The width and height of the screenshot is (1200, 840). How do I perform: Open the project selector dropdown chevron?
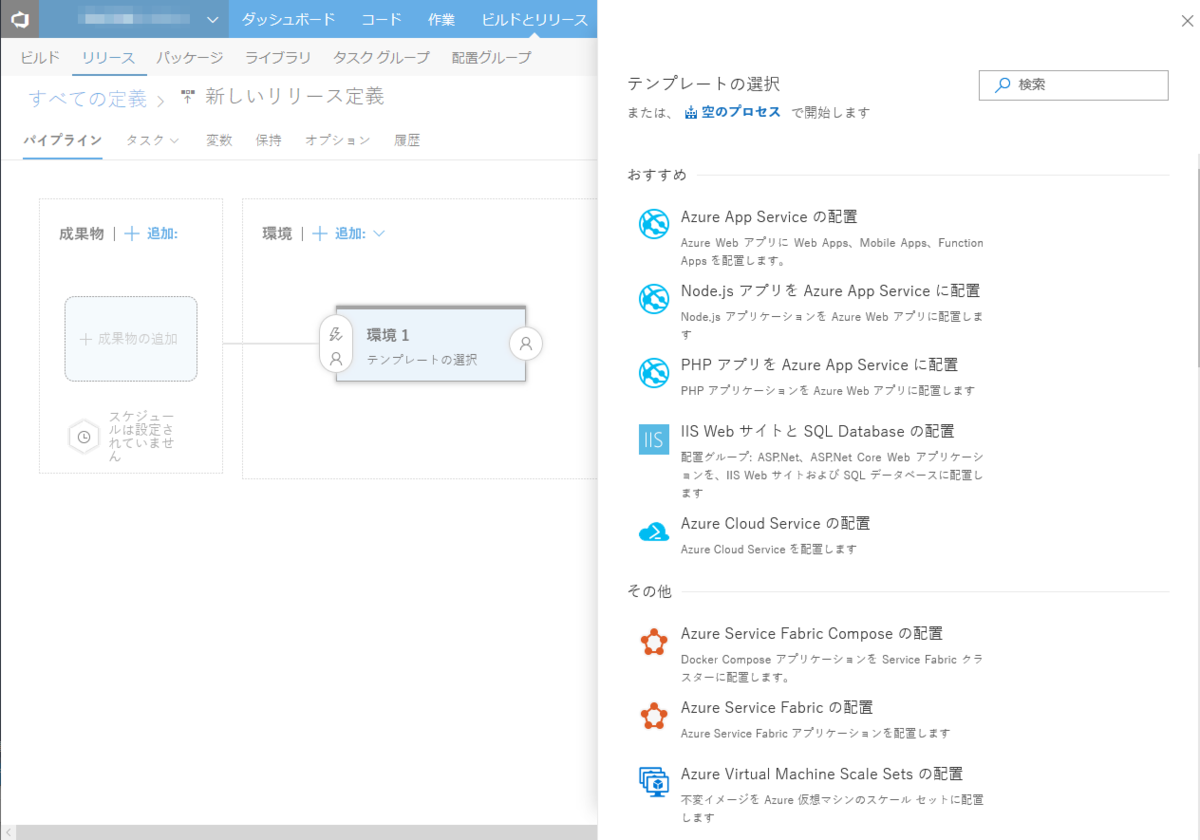[x=212, y=20]
